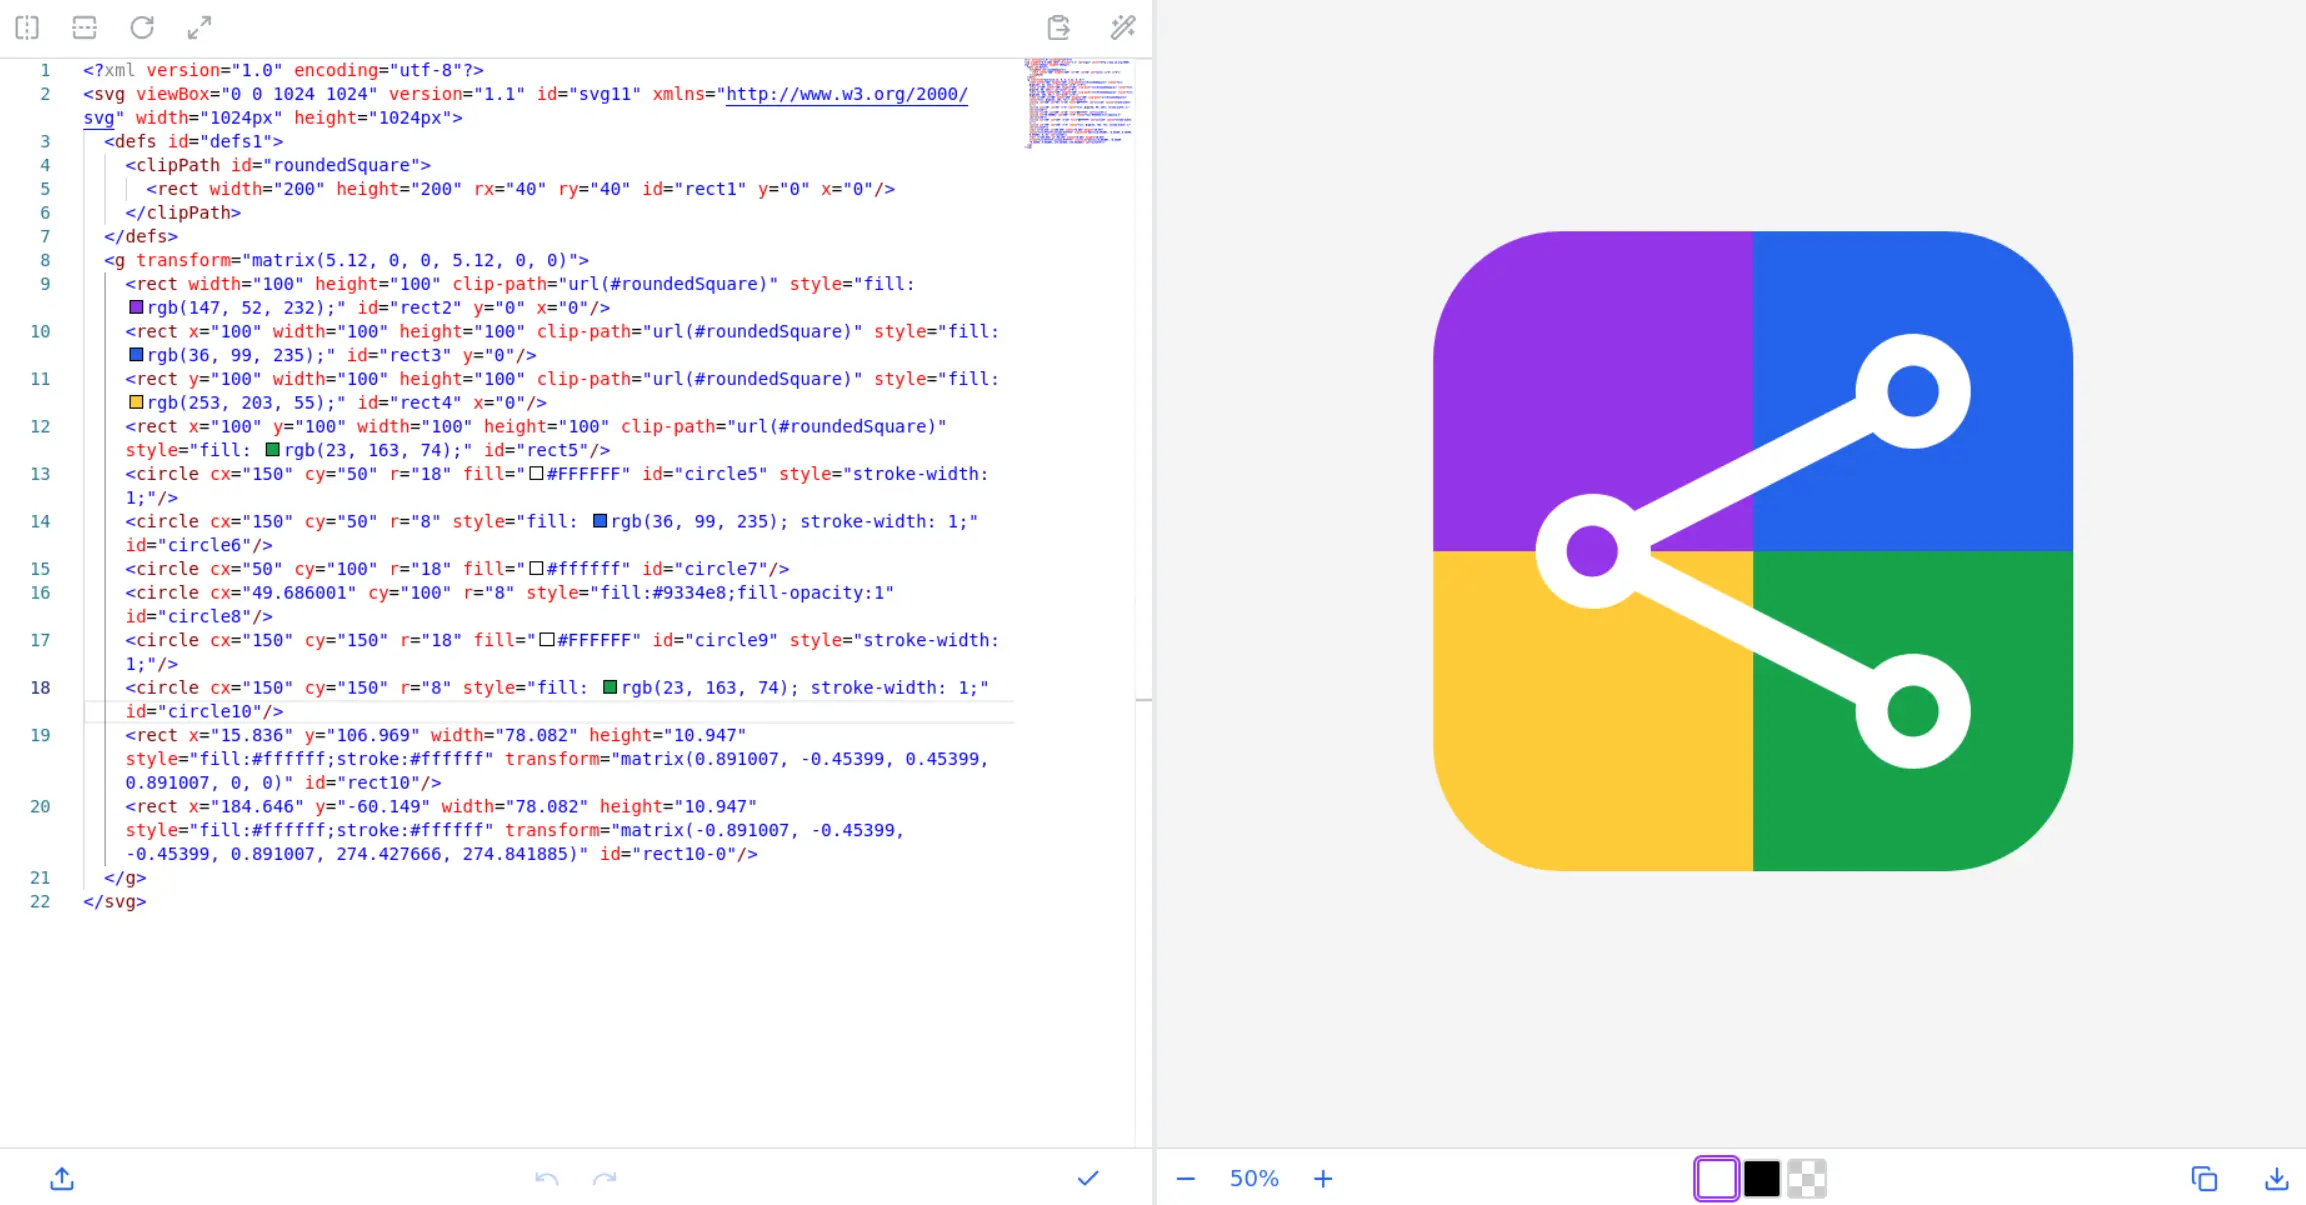The height and width of the screenshot is (1205, 2306).
Task: Select the transparent checkerboard background
Action: point(1807,1179)
